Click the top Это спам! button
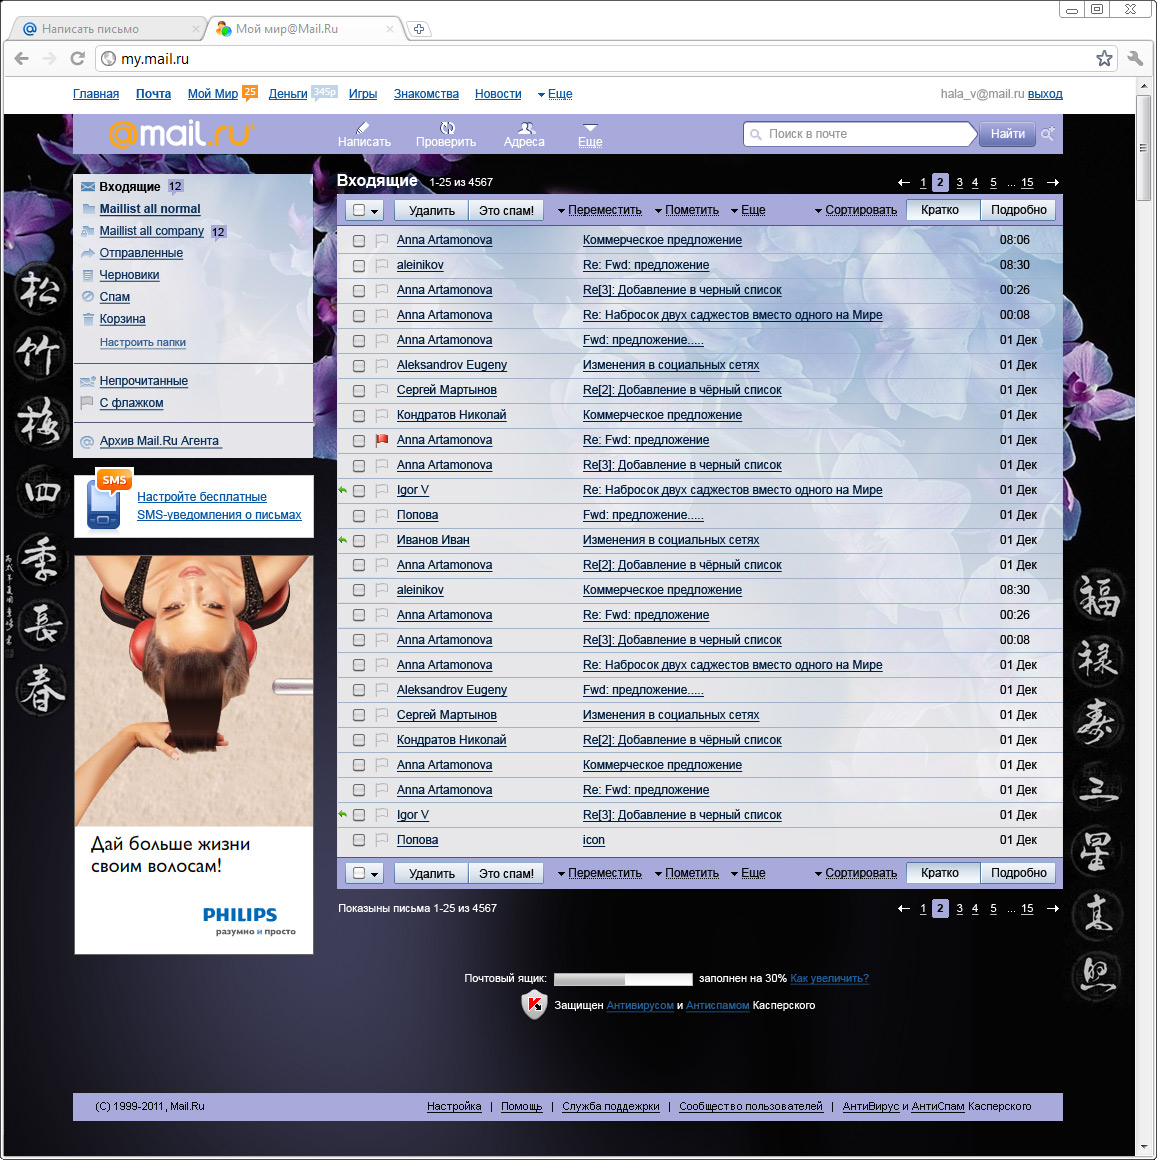Viewport: 1157px width, 1160px height. pos(506,210)
